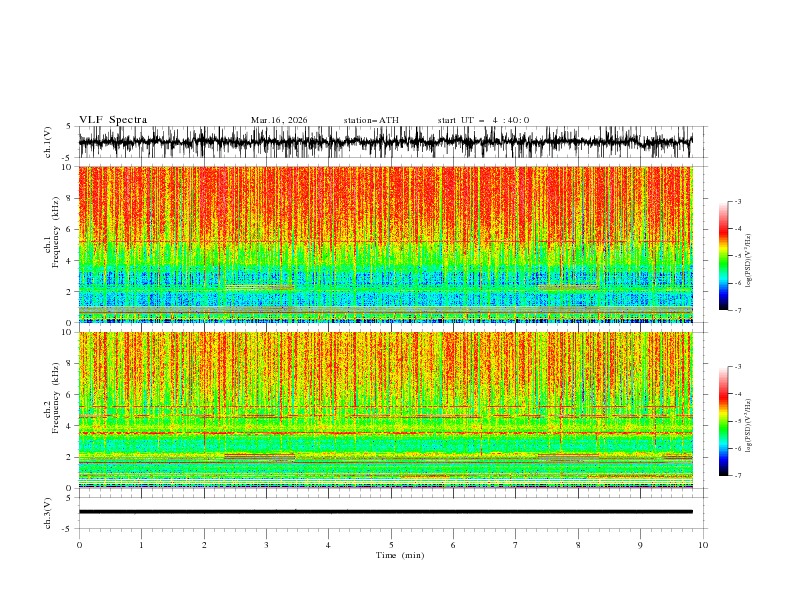
Task: Click the '4' kHz tick on ch.2 spectrogram
Action: [x=70, y=426]
